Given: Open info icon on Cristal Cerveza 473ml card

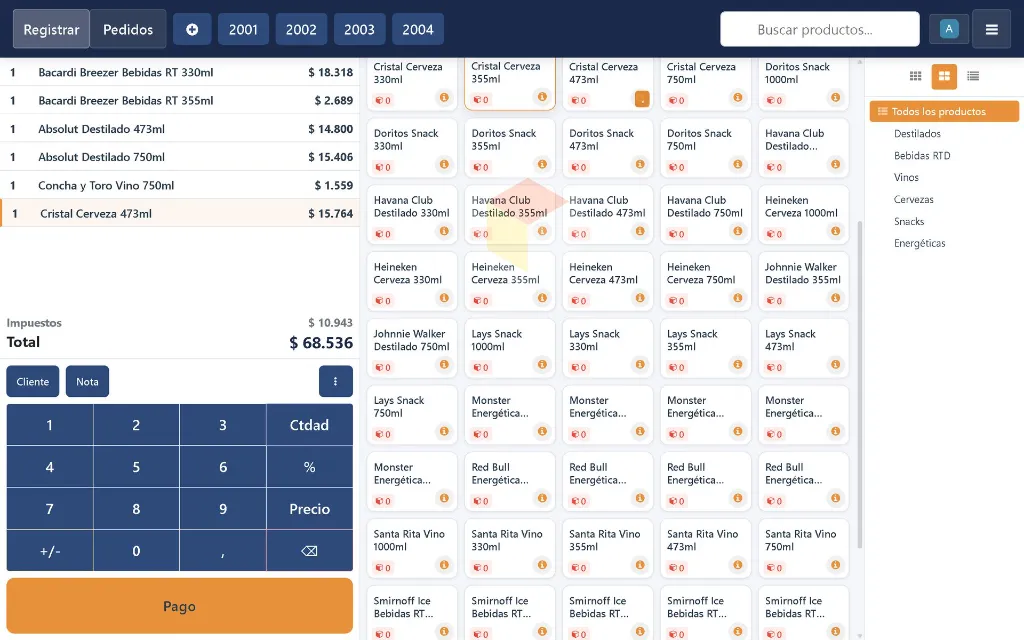Looking at the screenshot, I should pyautogui.click(x=642, y=99).
